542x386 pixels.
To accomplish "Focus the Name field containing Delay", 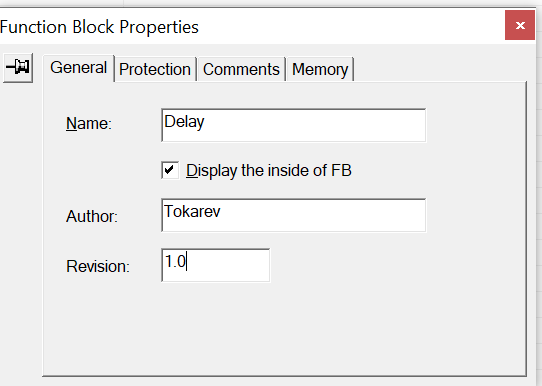I will [x=293, y=125].
